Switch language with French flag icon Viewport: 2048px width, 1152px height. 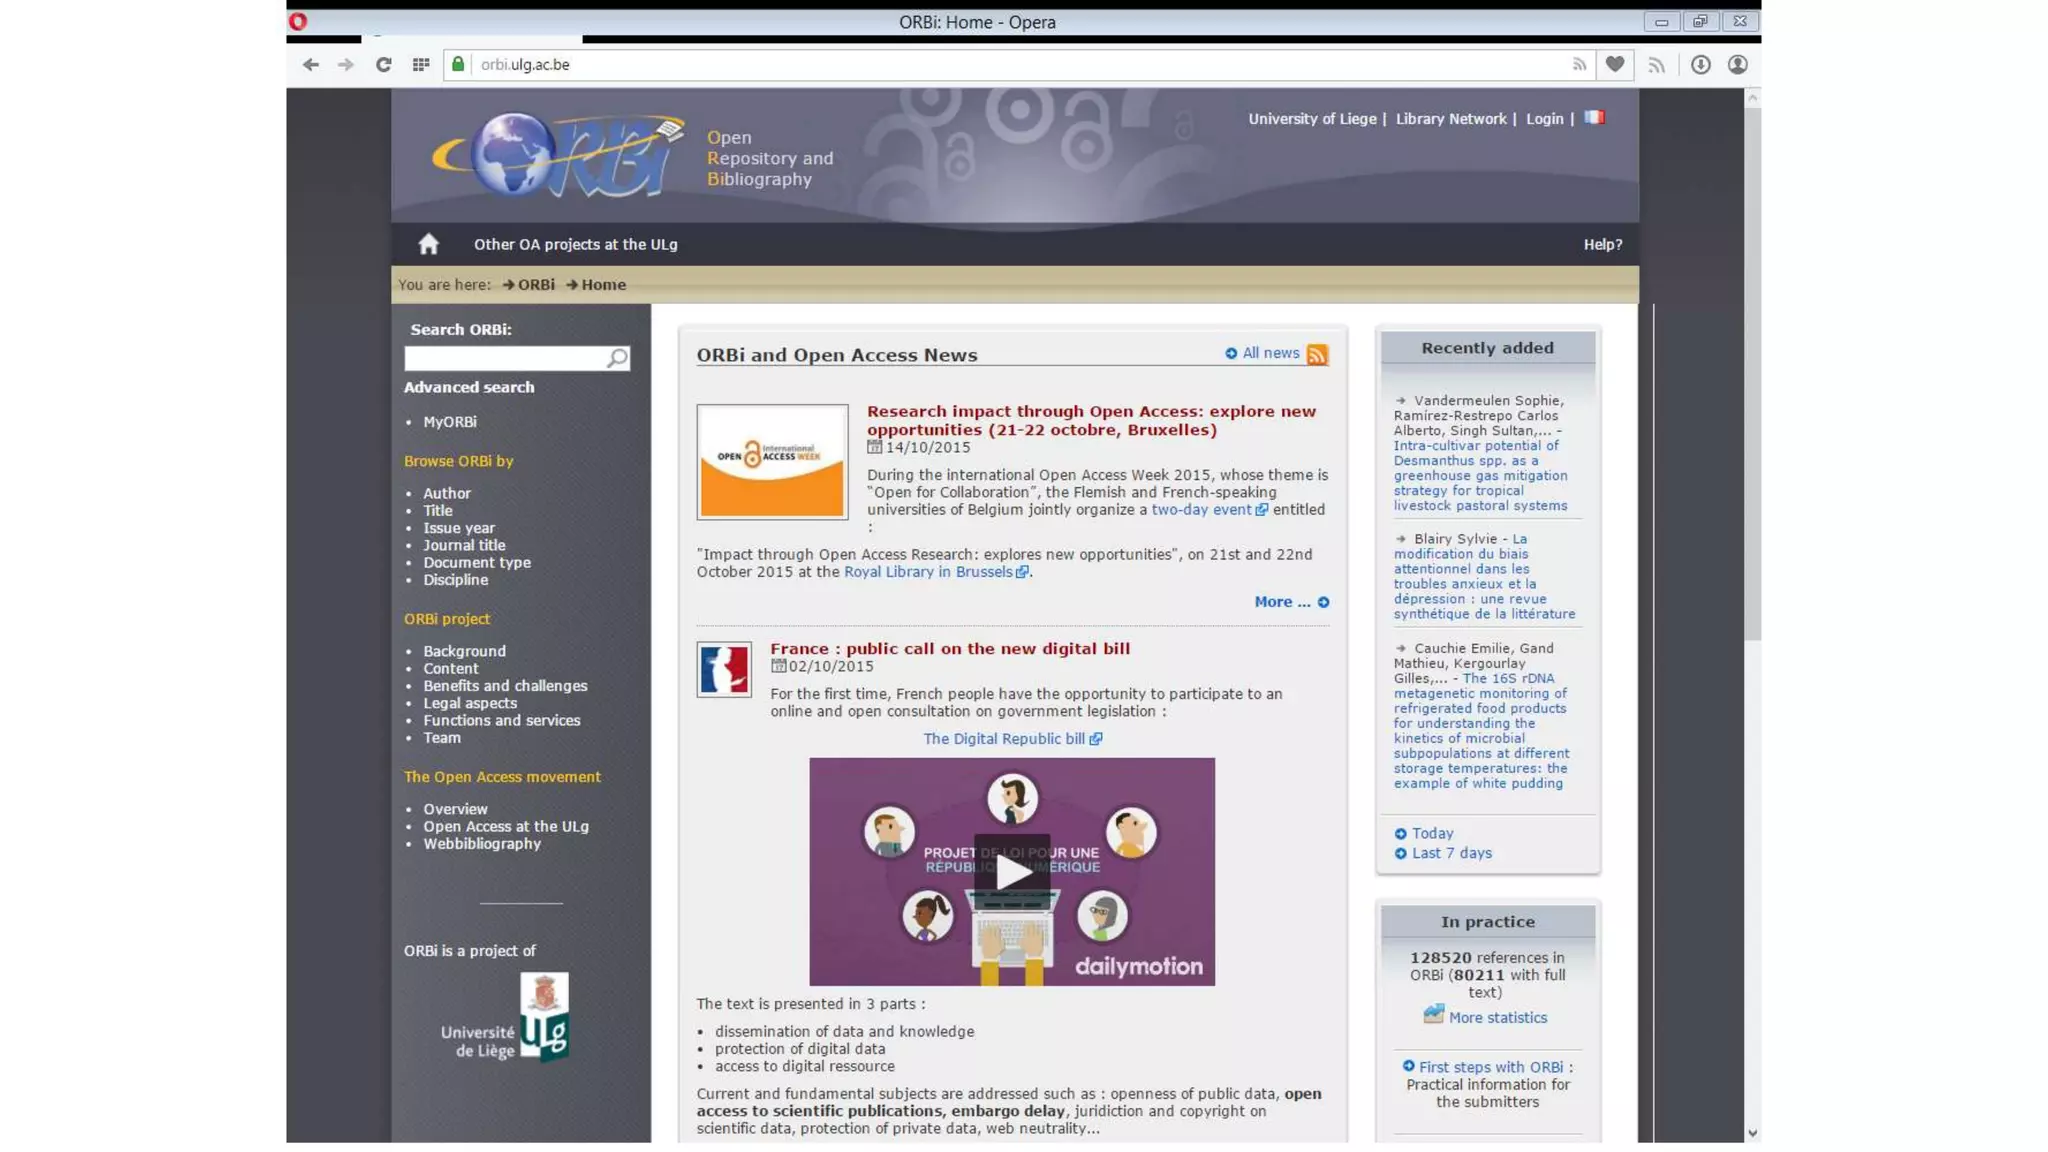tap(1594, 118)
